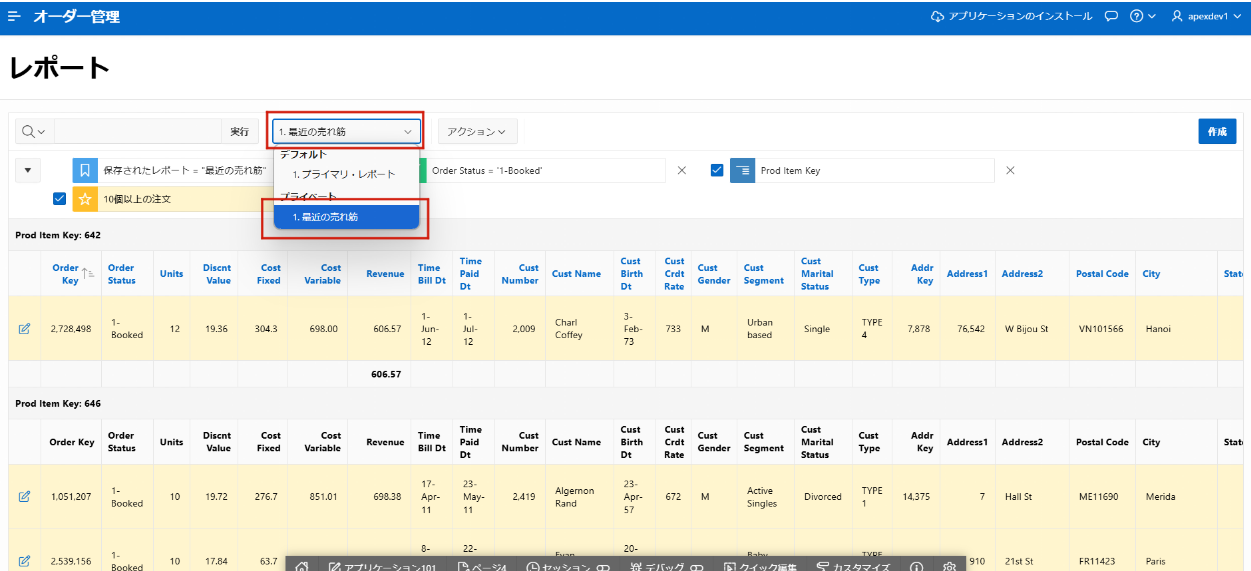Select 1. 最近の売れ筋 in the プライベート group

346,216
